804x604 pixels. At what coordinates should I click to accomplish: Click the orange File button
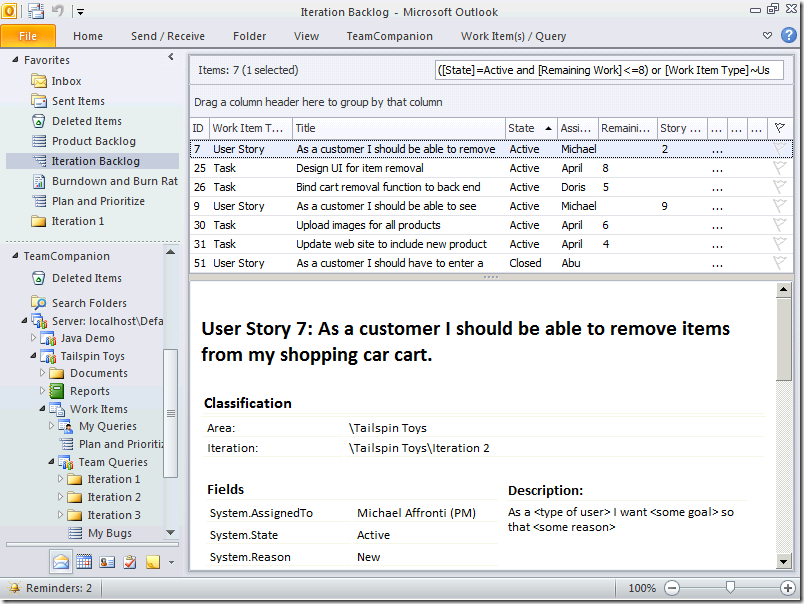coord(28,36)
